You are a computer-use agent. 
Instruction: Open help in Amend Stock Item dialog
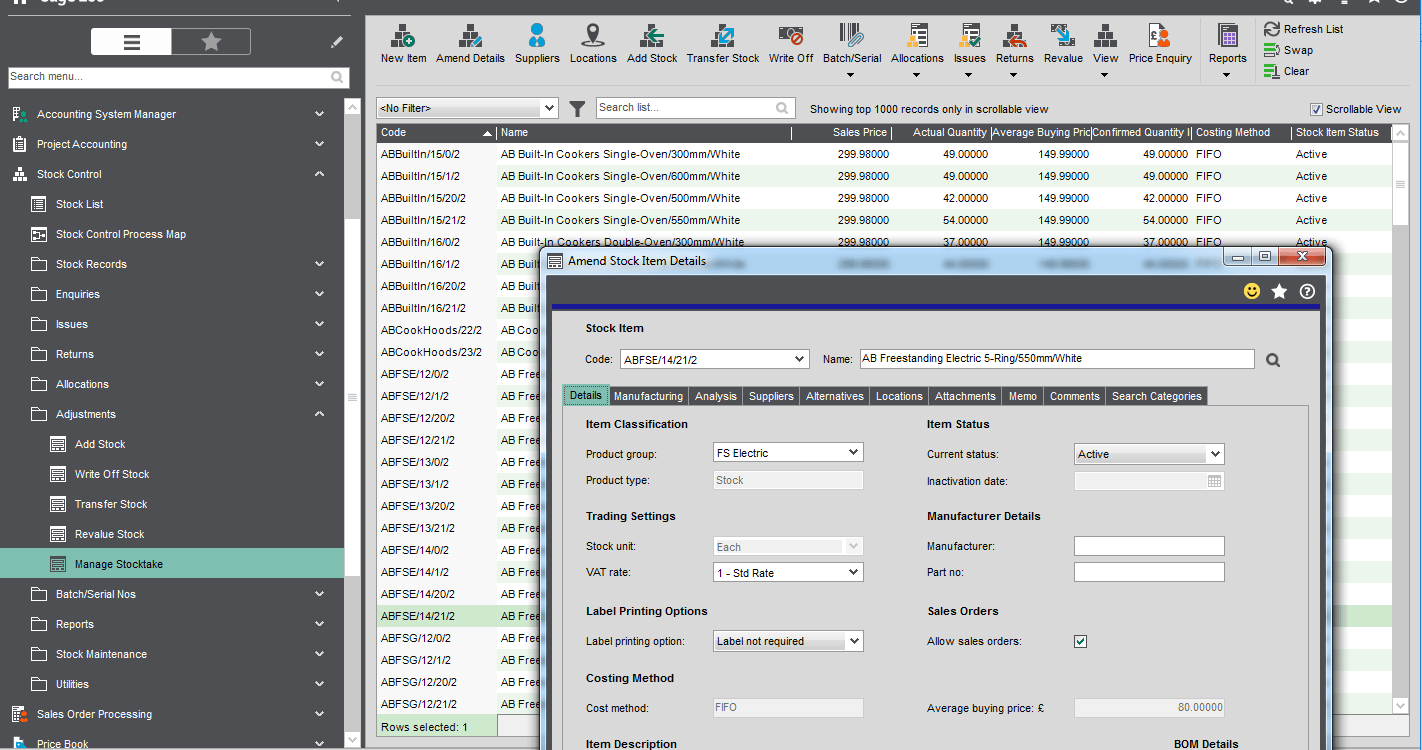(x=1307, y=291)
